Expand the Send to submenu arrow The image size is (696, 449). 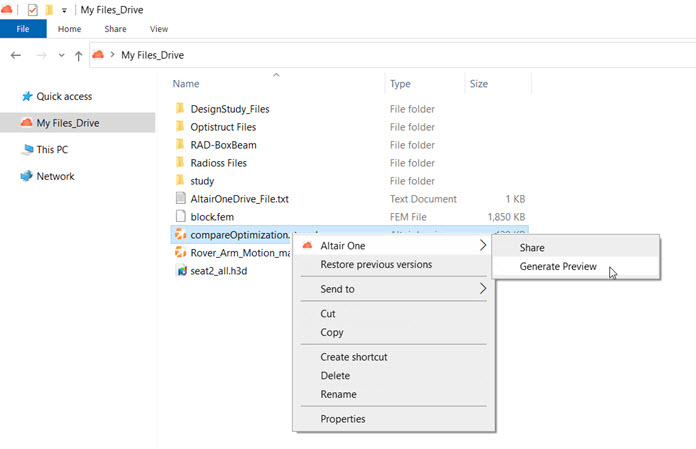click(482, 289)
